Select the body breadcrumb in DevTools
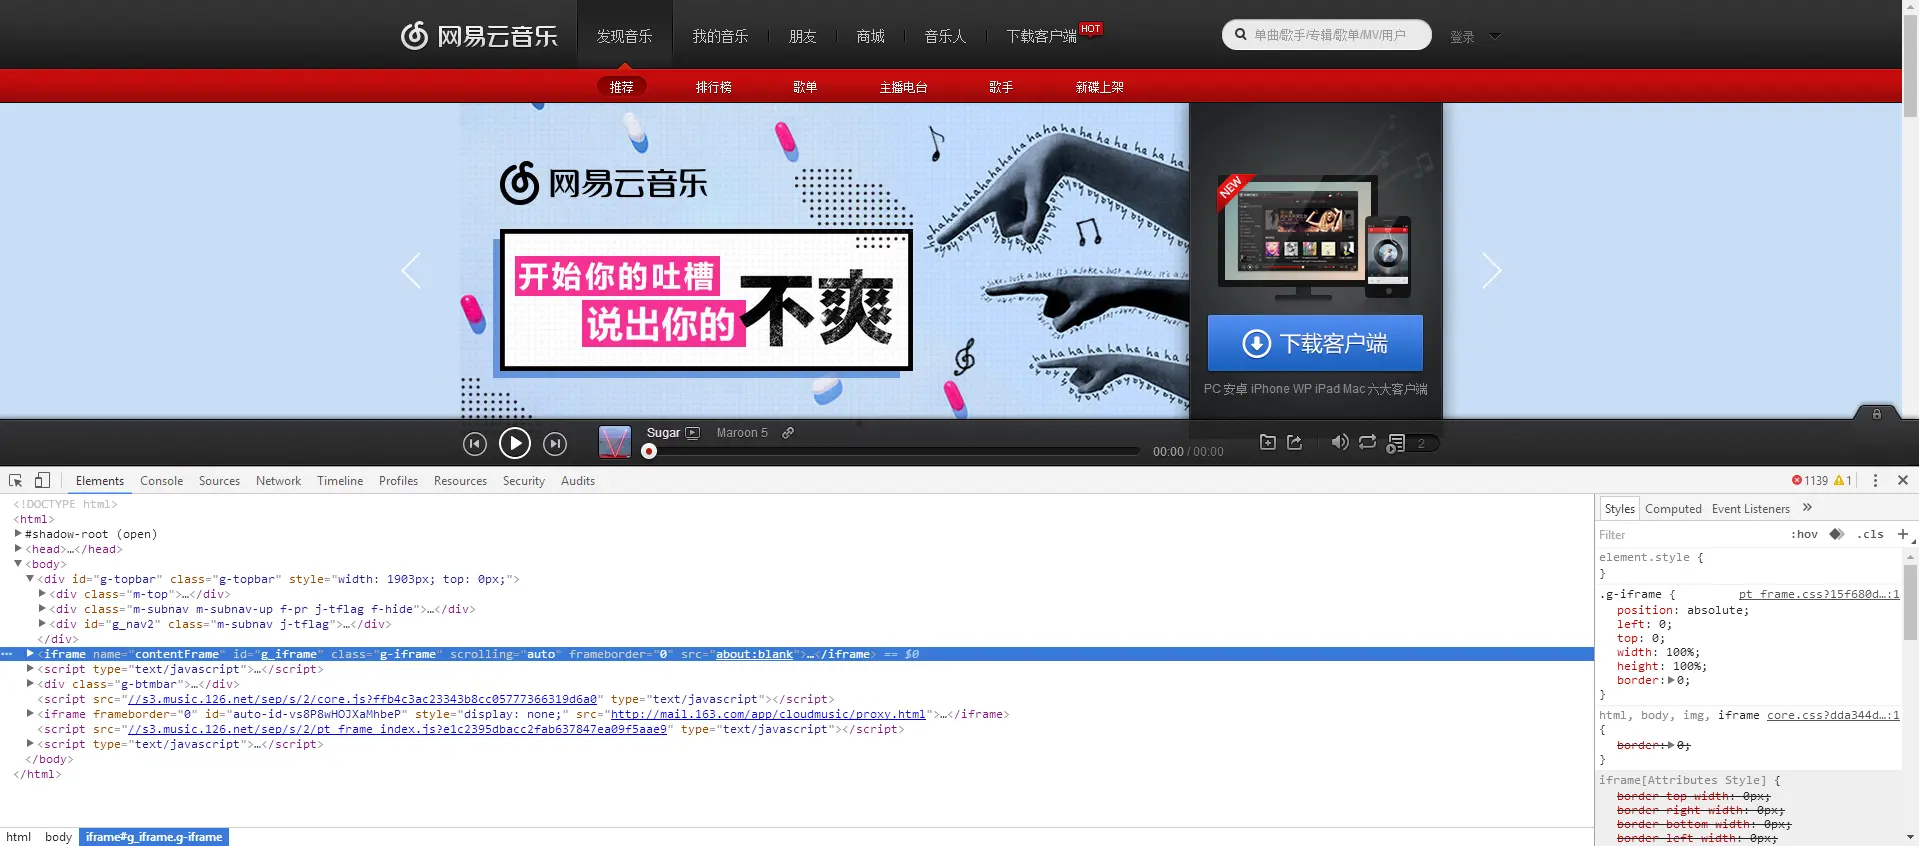This screenshot has width=1919, height=846. pos(58,837)
